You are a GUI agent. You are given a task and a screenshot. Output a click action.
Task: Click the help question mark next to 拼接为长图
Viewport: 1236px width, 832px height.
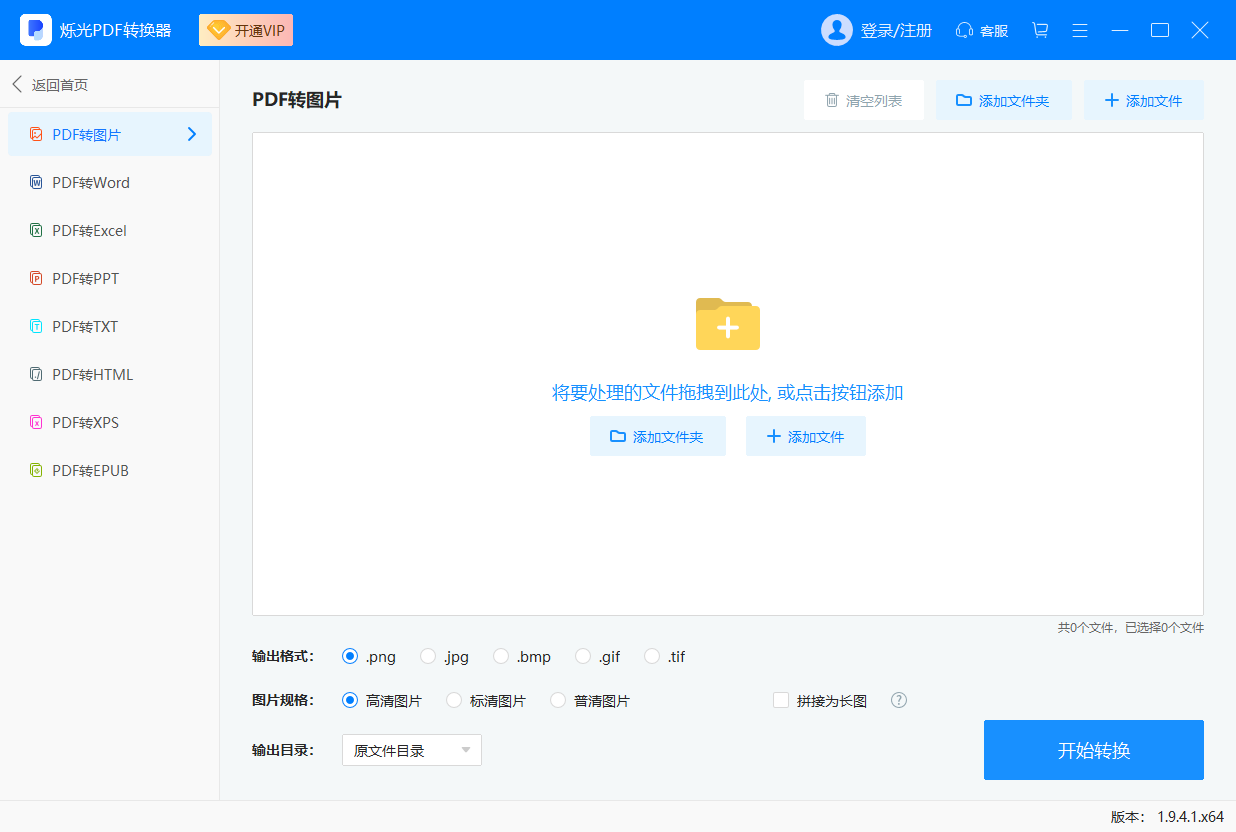(899, 700)
